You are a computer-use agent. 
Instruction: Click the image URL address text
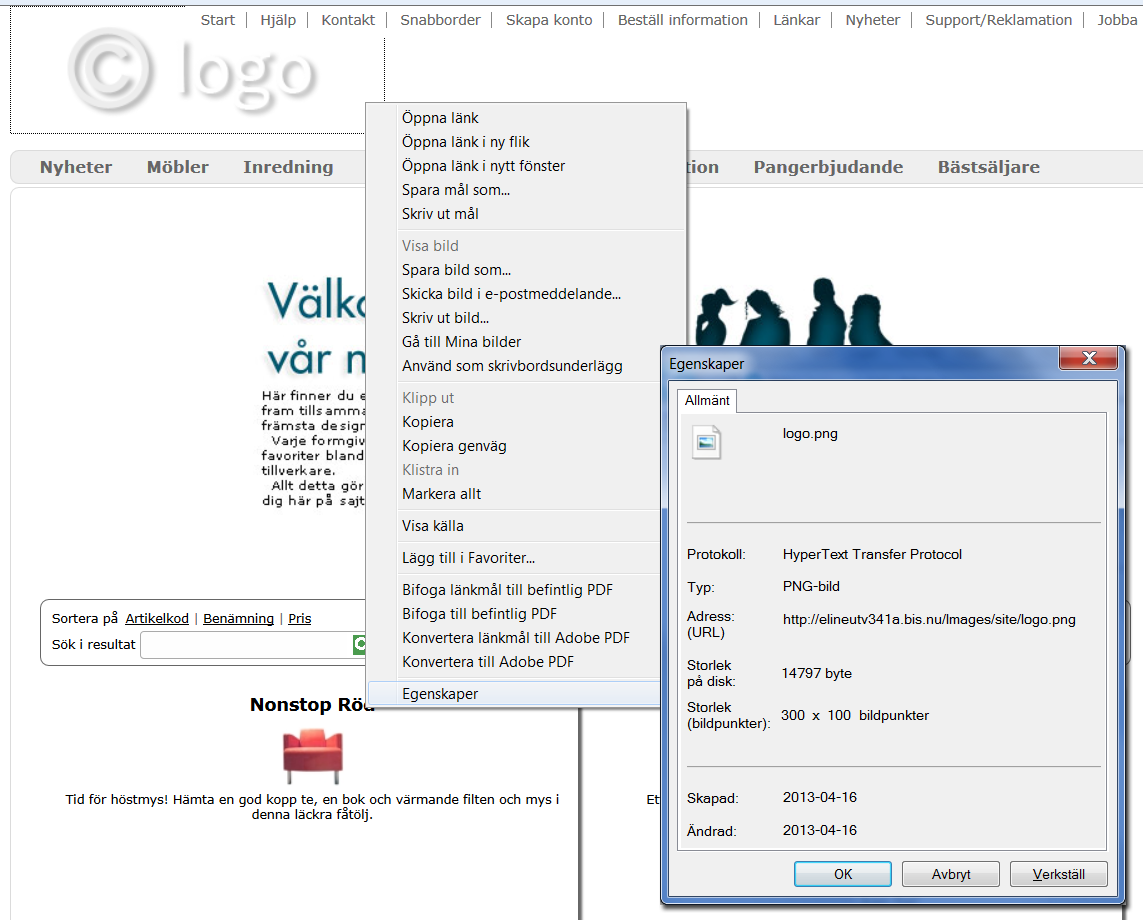[929, 620]
